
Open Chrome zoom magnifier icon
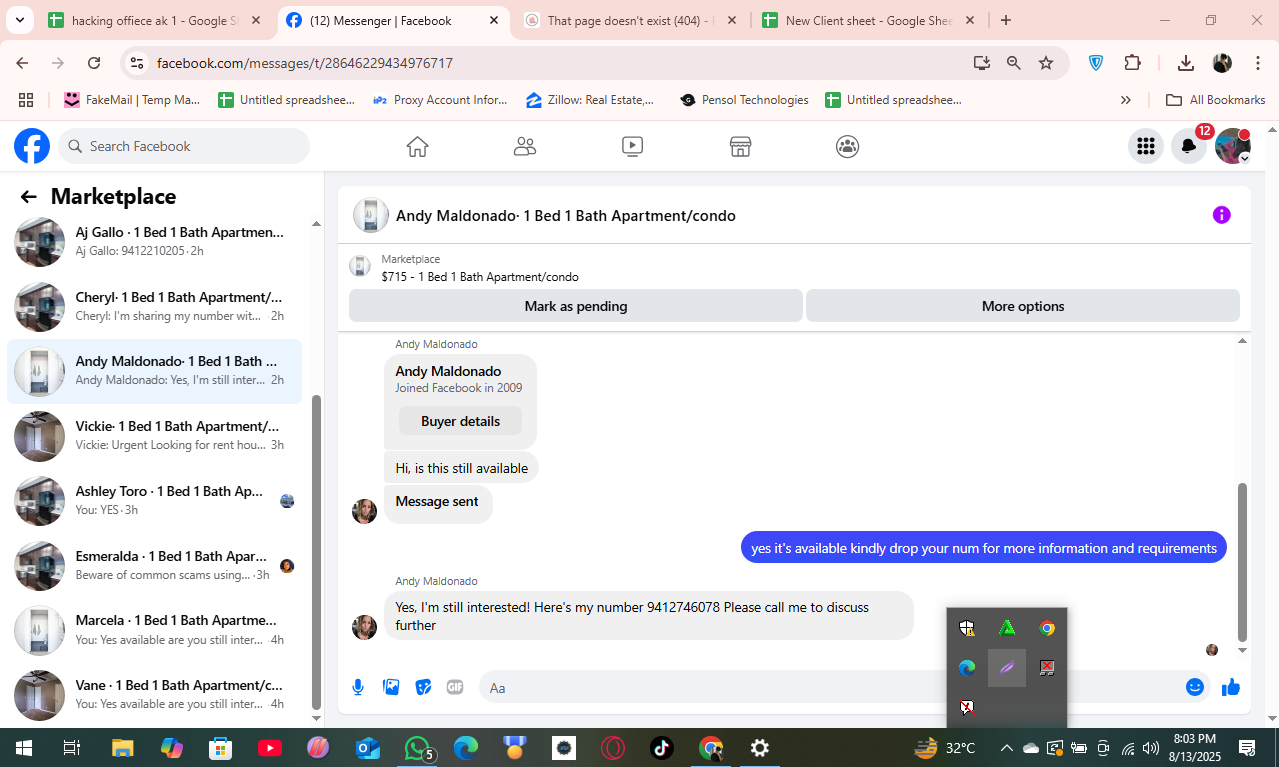pyautogui.click(x=1014, y=63)
